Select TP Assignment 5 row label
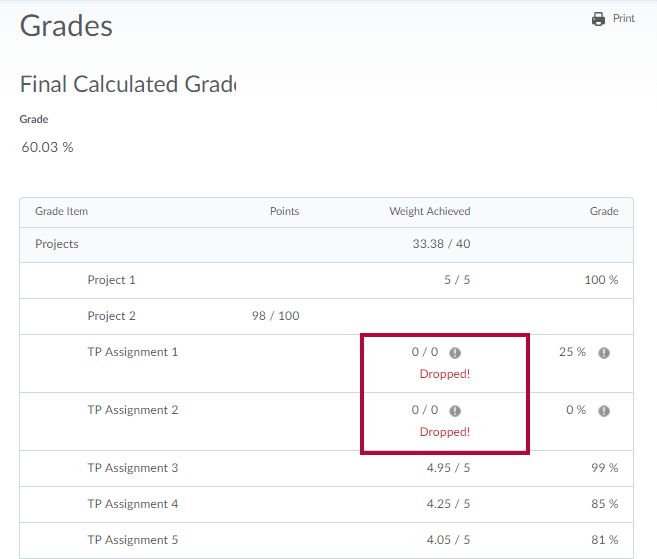Image resolution: width=657 pixels, height=559 pixels. pyautogui.click(x=132, y=540)
